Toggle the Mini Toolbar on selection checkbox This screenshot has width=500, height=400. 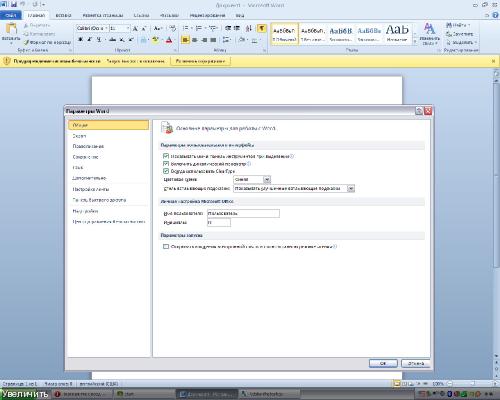click(166, 156)
